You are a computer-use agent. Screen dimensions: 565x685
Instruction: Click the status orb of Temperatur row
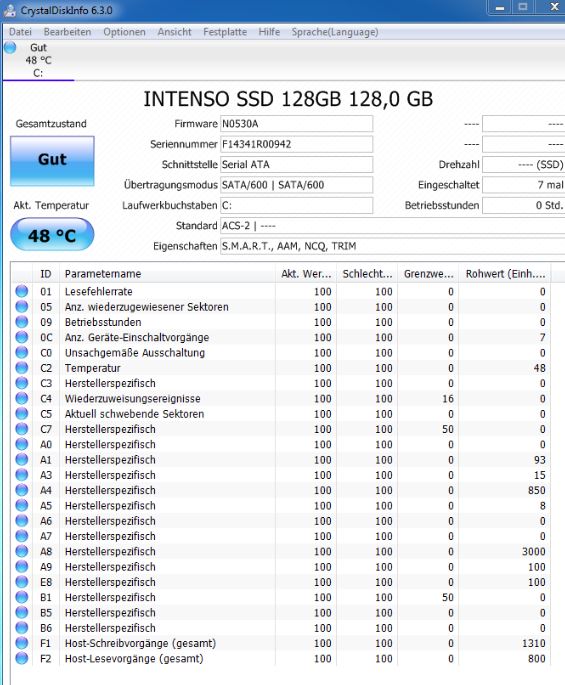(x=21, y=368)
